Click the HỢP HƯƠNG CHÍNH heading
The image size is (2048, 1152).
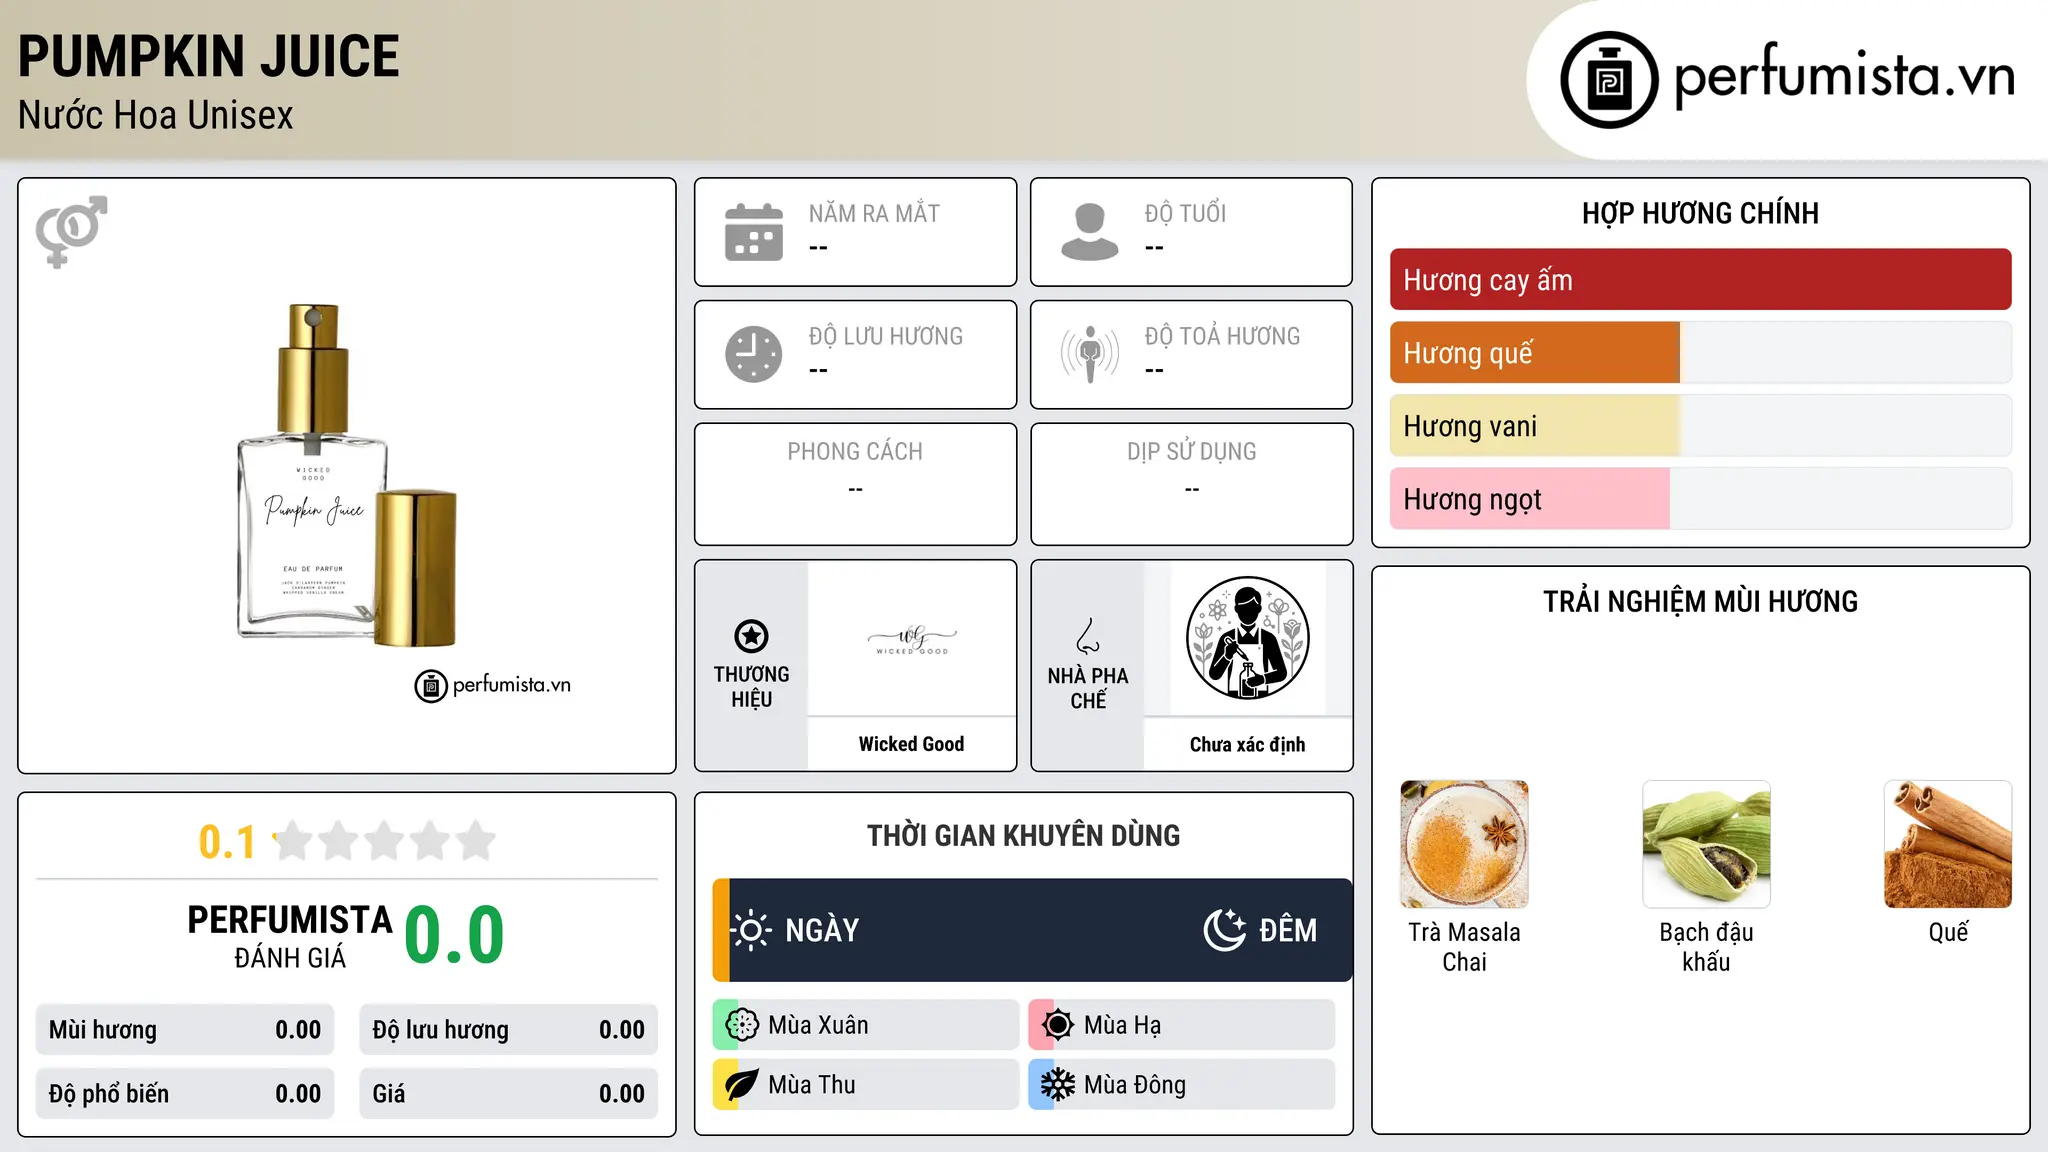click(x=1700, y=213)
